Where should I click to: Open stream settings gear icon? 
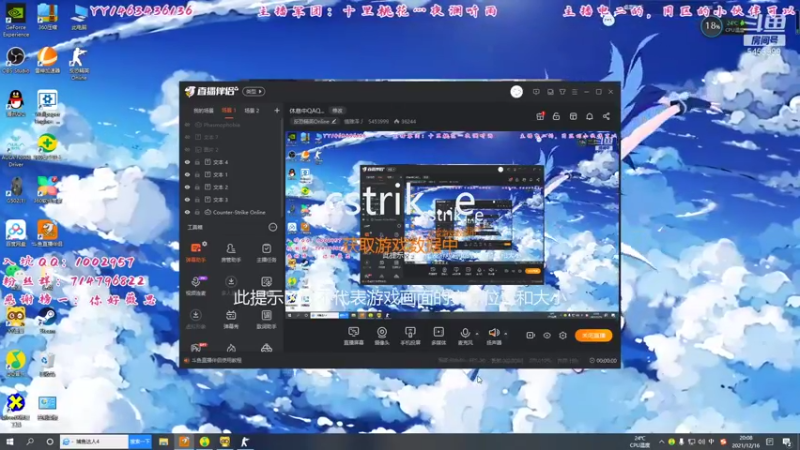tap(563, 335)
